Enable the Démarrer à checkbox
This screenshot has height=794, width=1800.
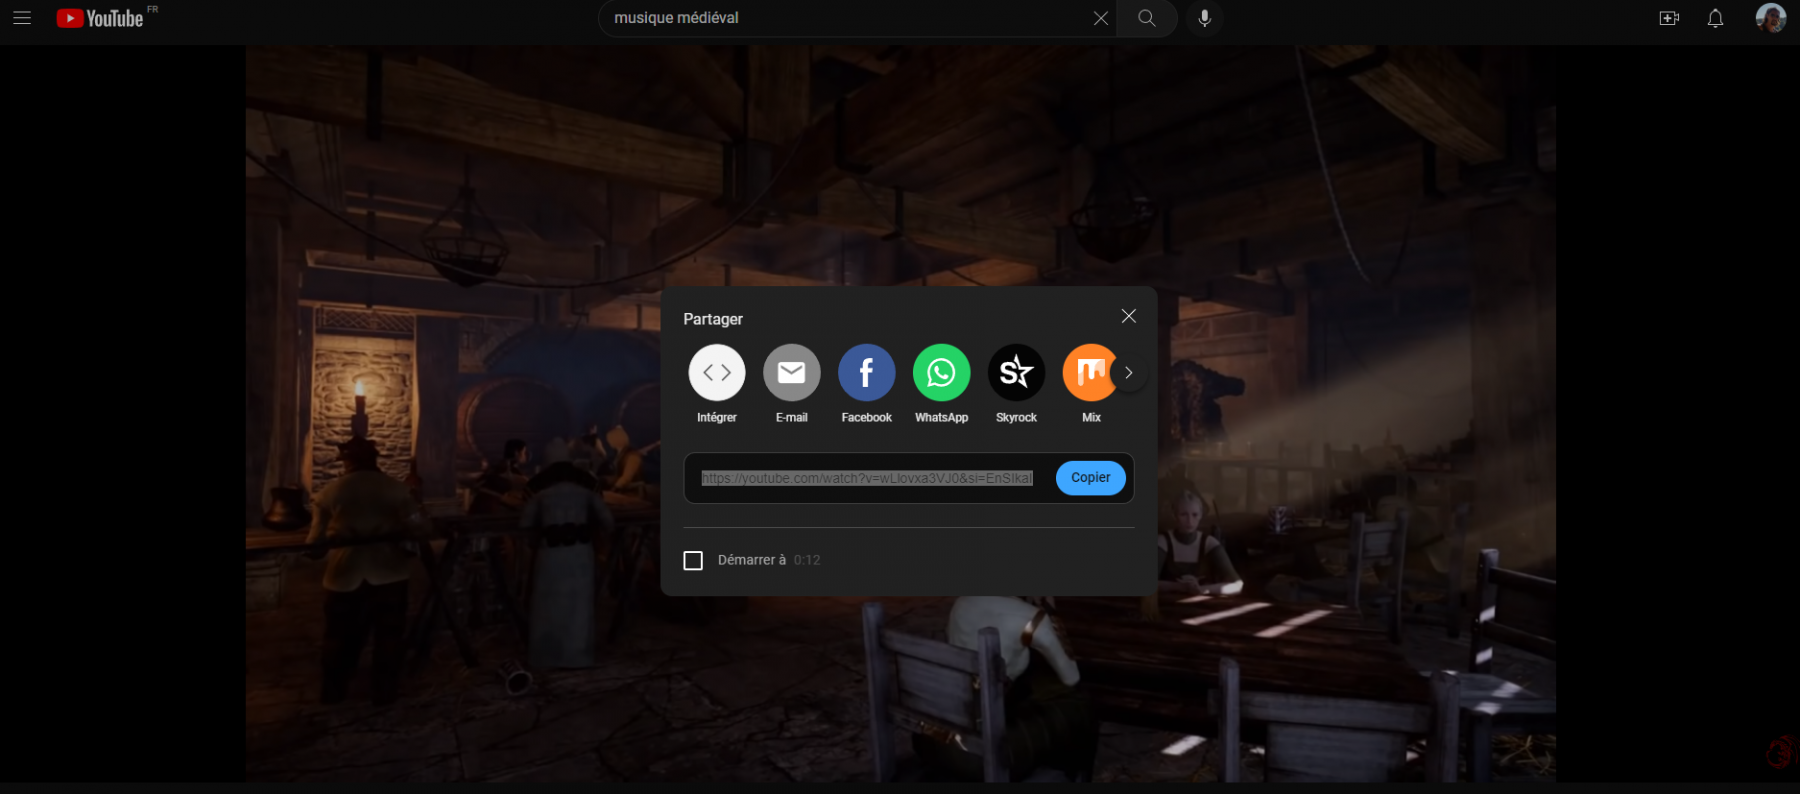point(693,560)
